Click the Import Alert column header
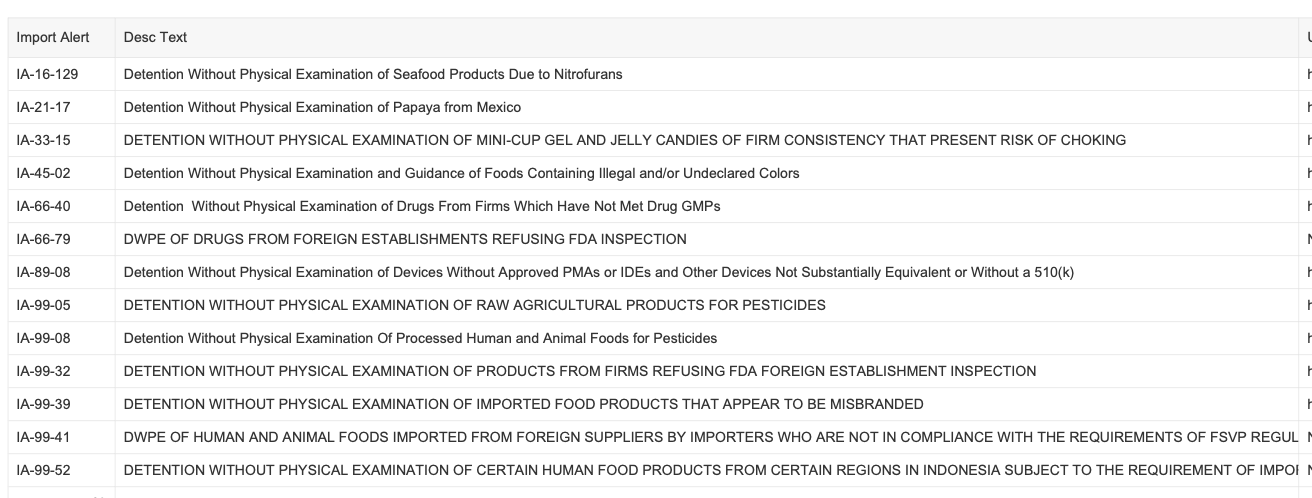The height and width of the screenshot is (498, 1312). click(x=51, y=38)
